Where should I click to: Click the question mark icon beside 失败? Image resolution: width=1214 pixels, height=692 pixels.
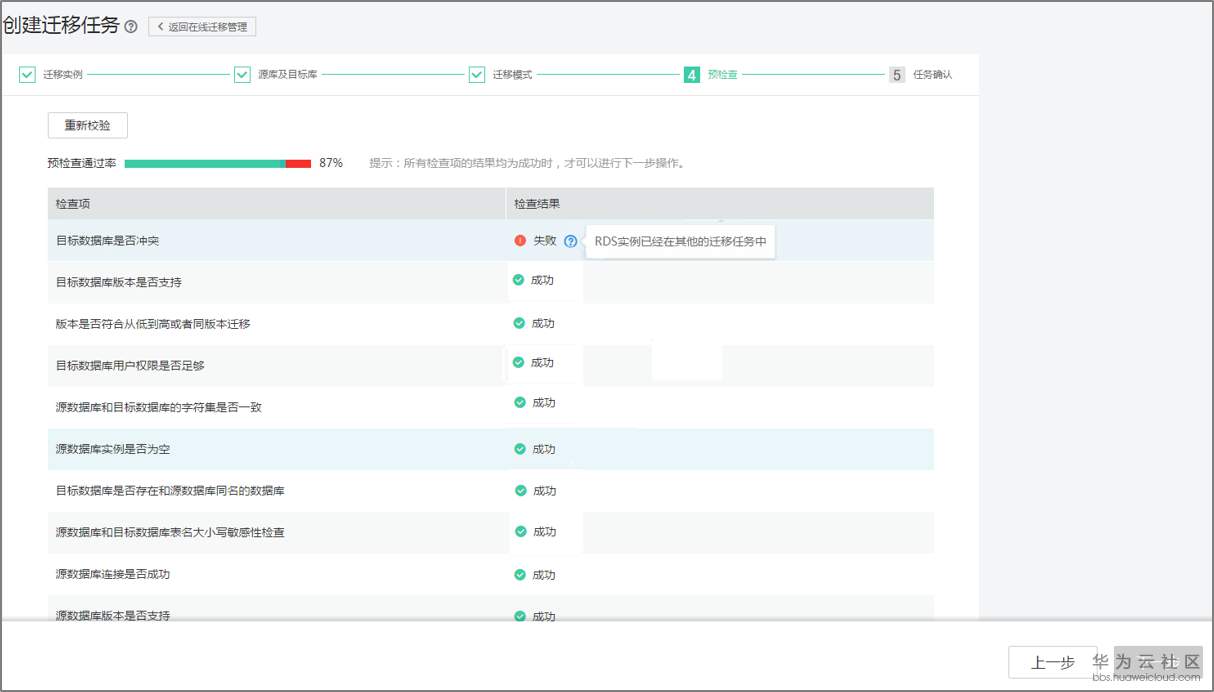pos(570,241)
